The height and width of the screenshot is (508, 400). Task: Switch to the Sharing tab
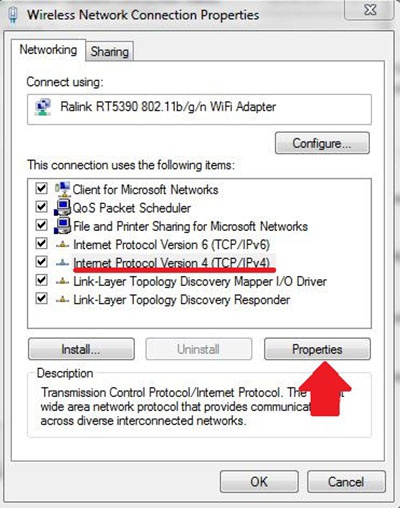[x=110, y=52]
